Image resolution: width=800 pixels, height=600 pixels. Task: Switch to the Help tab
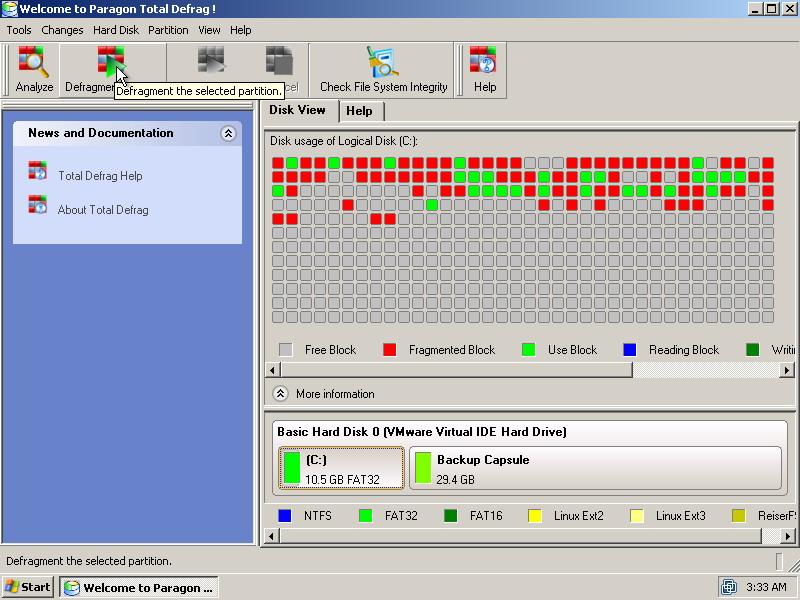tap(360, 111)
